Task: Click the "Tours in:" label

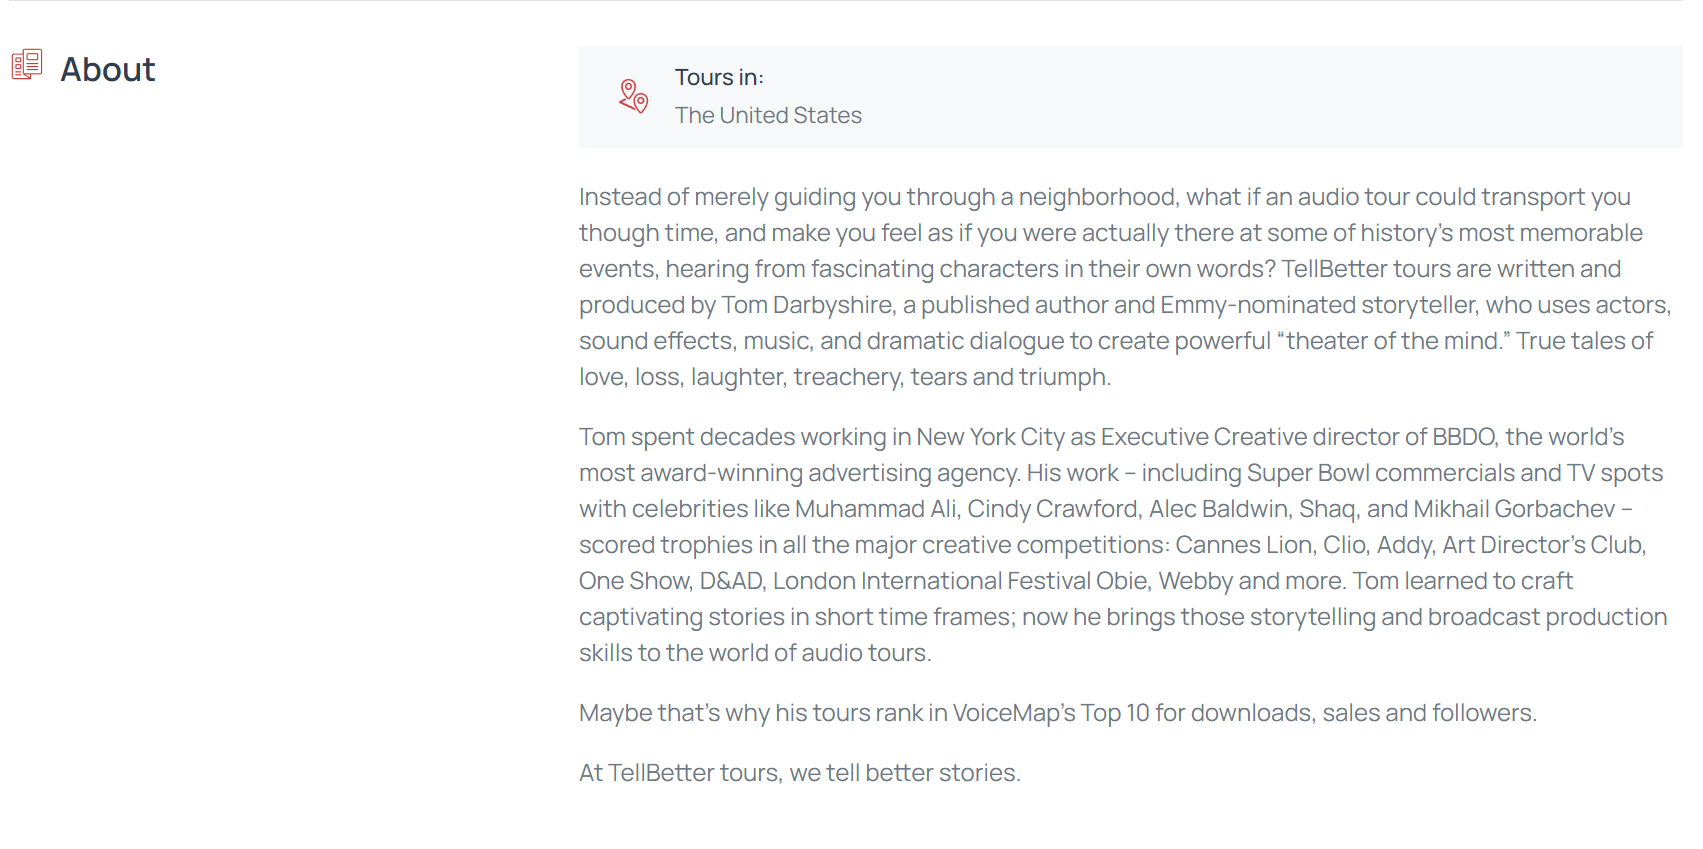Action: point(719,78)
